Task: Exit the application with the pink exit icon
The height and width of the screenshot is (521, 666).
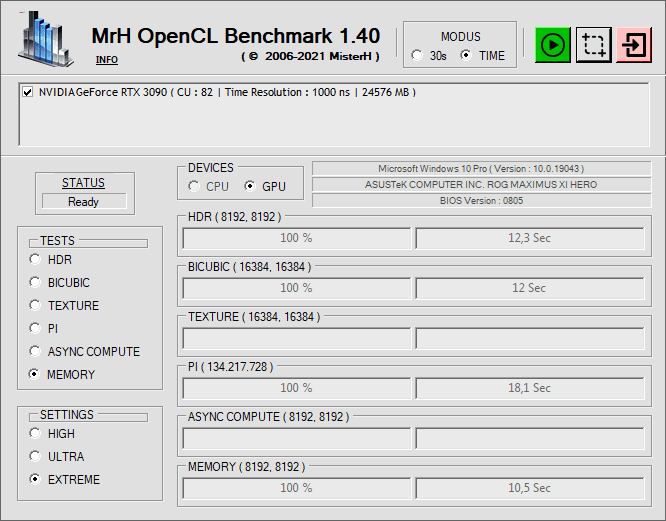Action: pos(634,45)
